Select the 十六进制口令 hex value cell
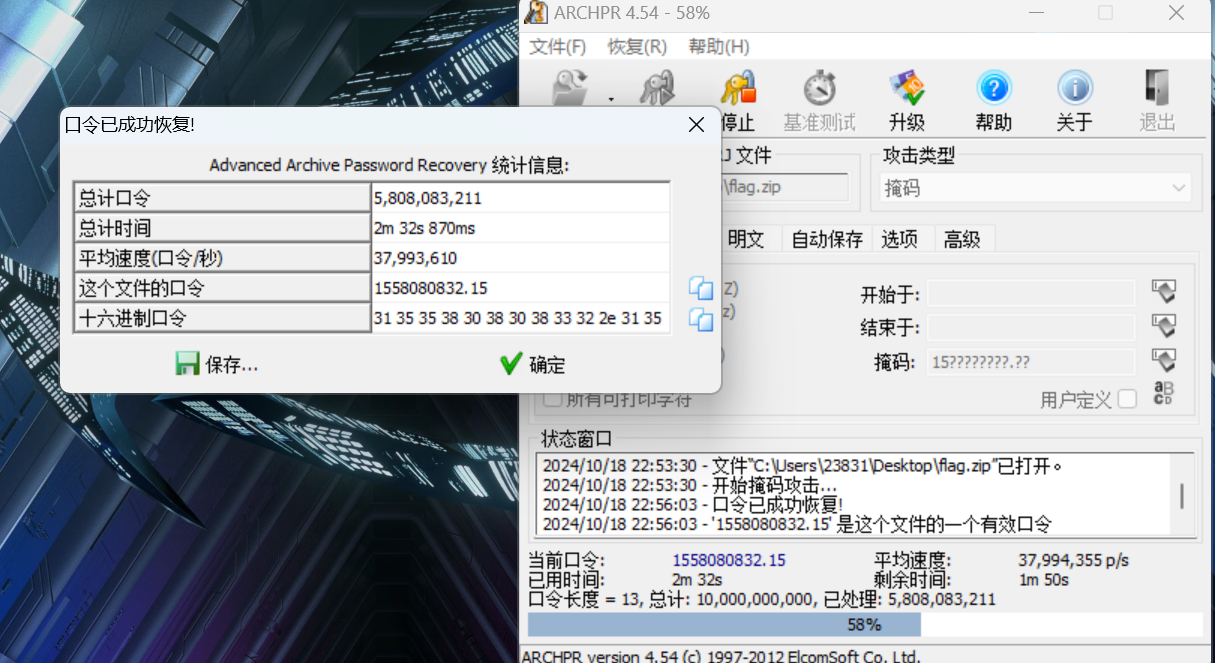Viewport: 1215px width, 663px height. pos(520,318)
